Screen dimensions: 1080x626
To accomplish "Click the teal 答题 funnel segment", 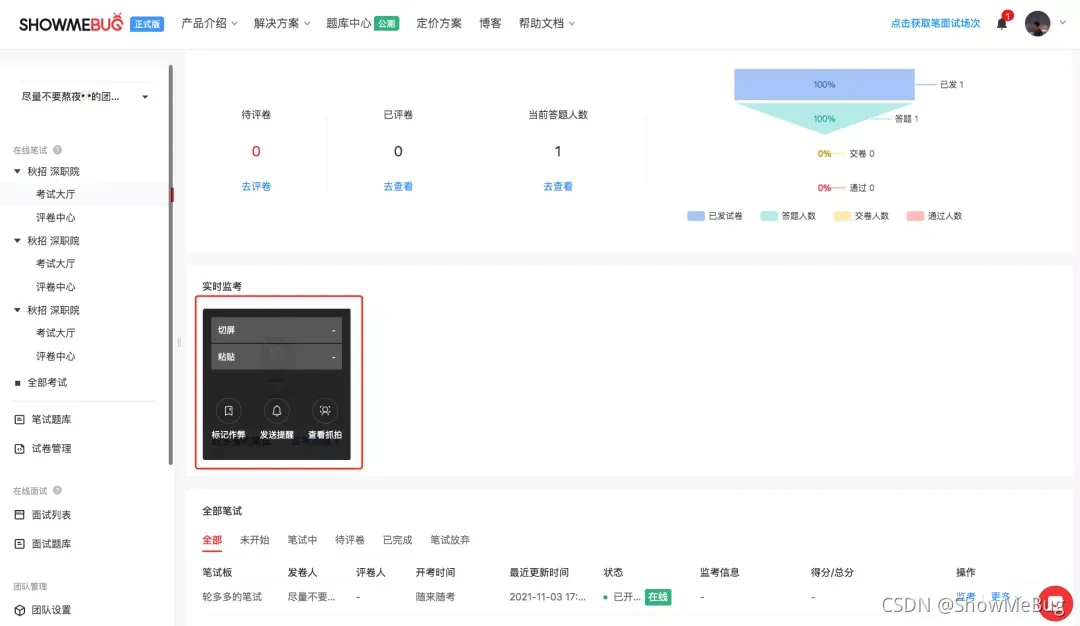I will 824,117.
